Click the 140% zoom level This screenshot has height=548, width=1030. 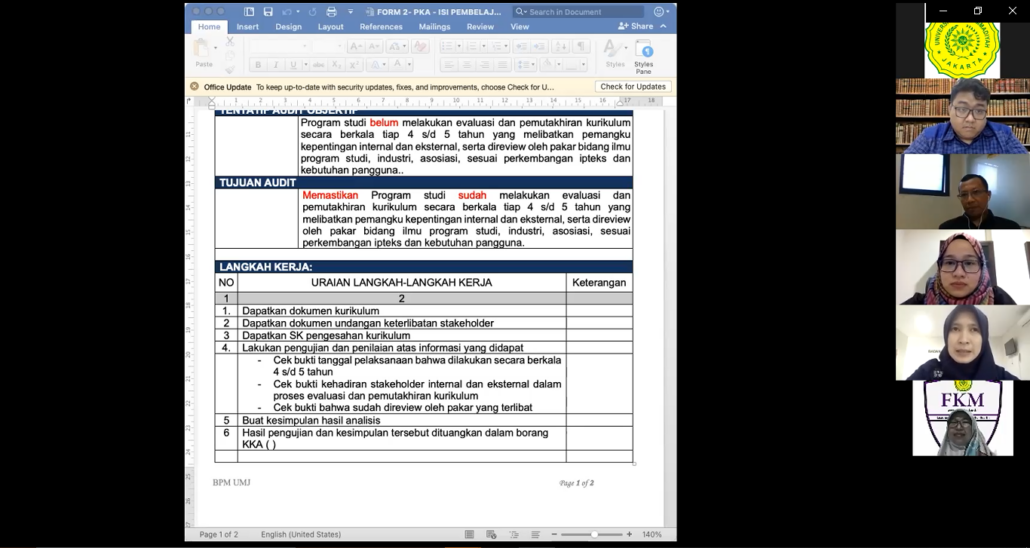click(x=652, y=534)
